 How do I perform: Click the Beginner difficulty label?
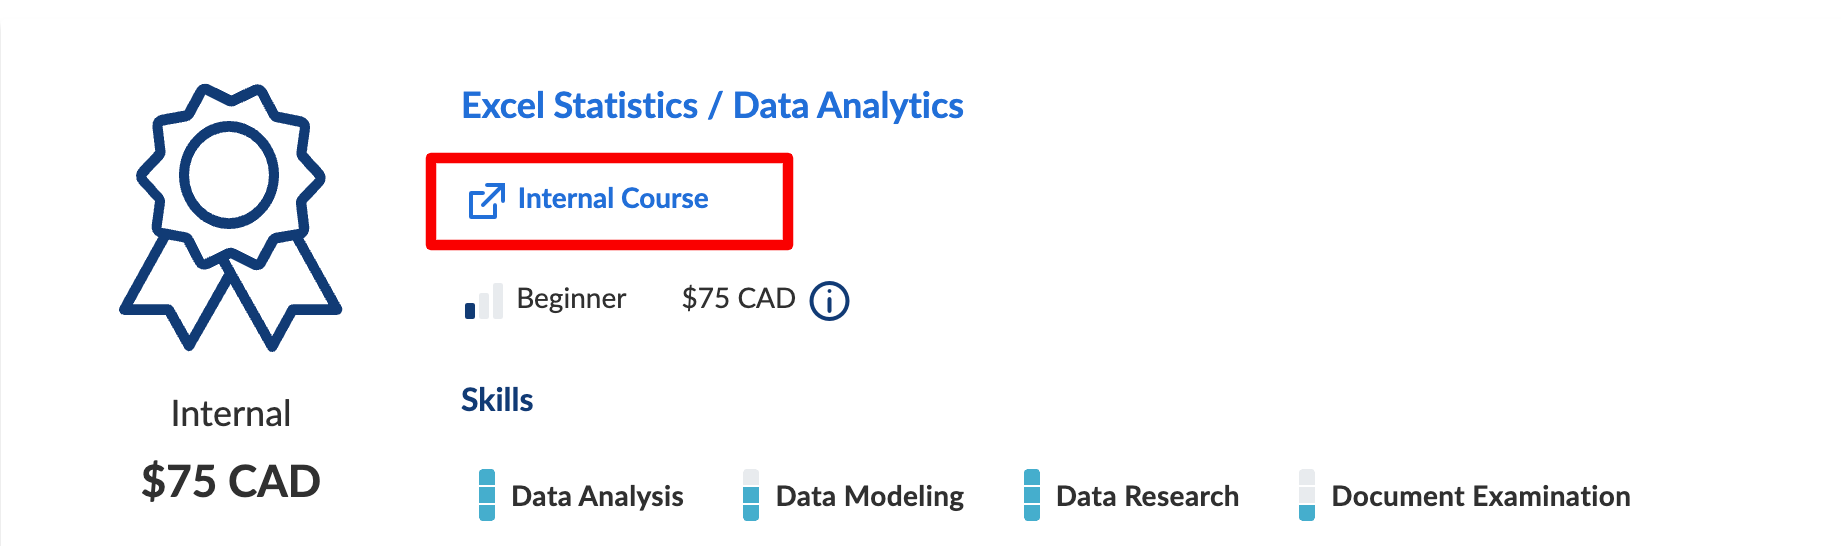tap(571, 298)
